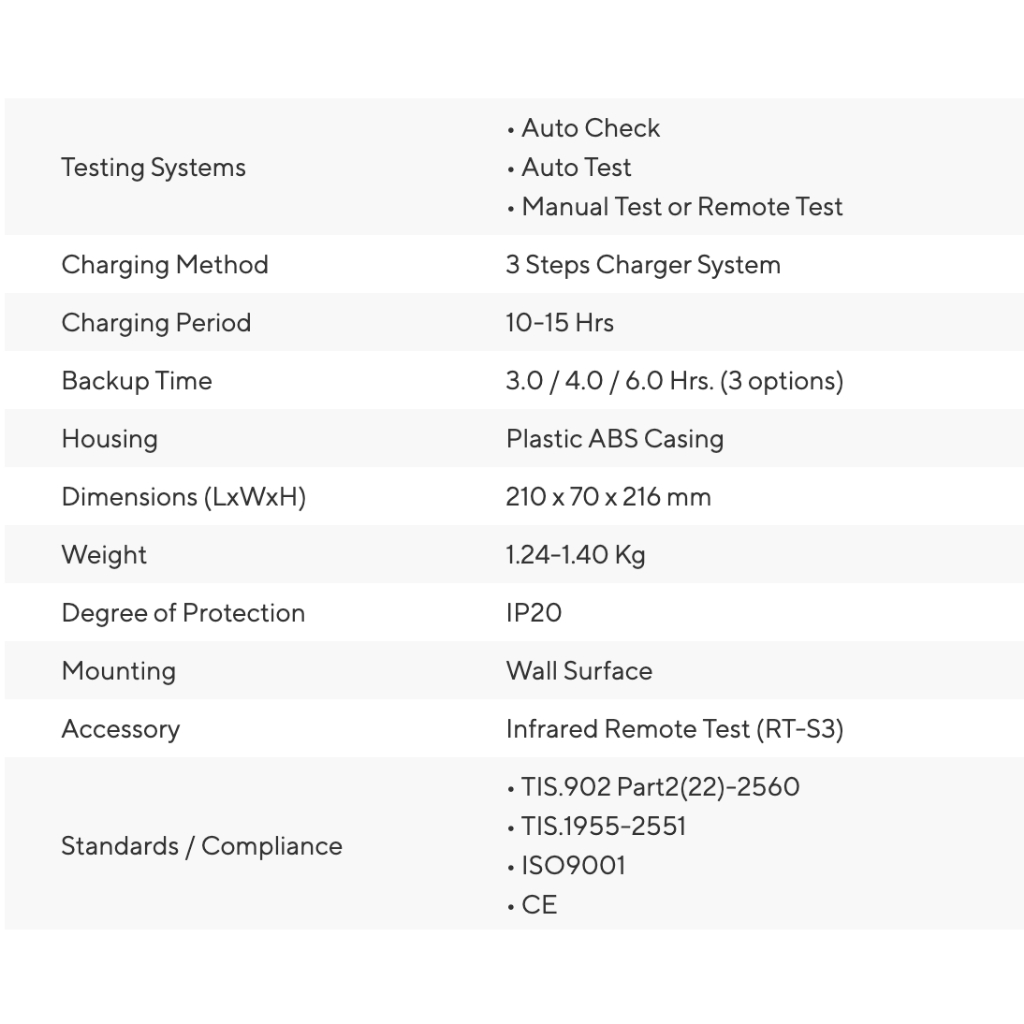Select the 3 Steps Charger System value
The width and height of the screenshot is (1024, 1024).
pos(643,264)
